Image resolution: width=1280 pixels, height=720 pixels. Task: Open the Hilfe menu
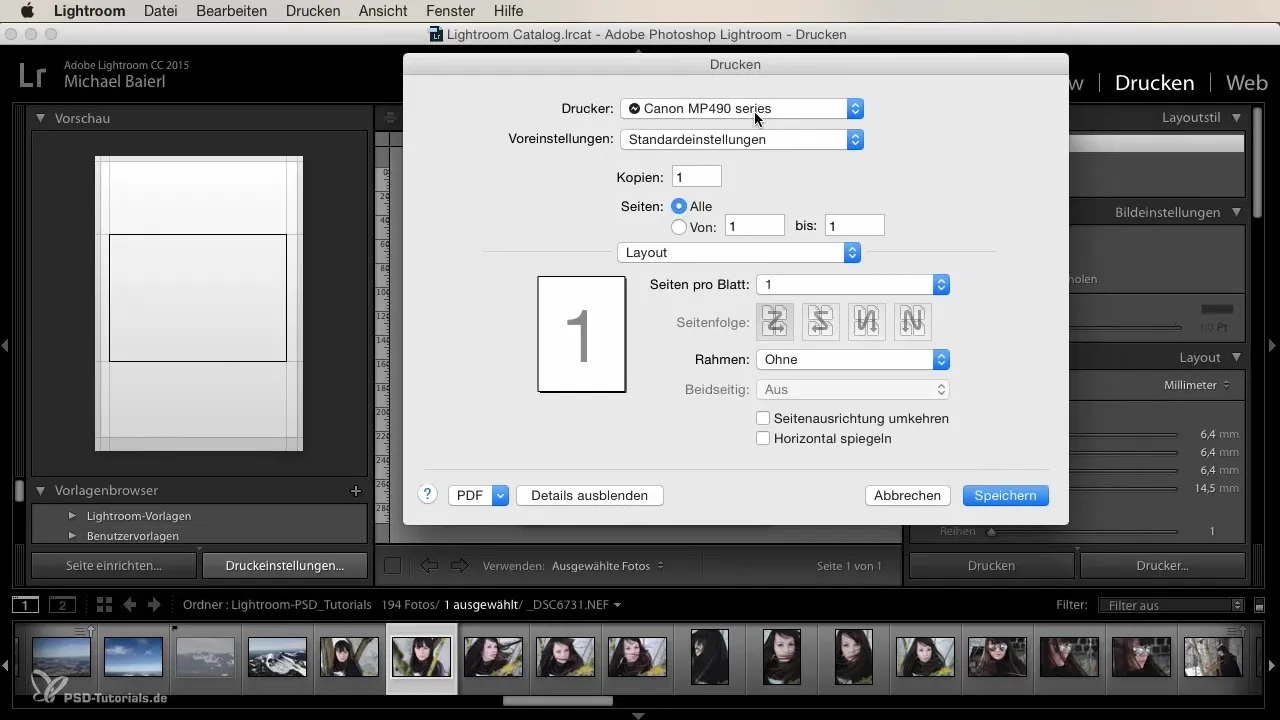coord(509,11)
